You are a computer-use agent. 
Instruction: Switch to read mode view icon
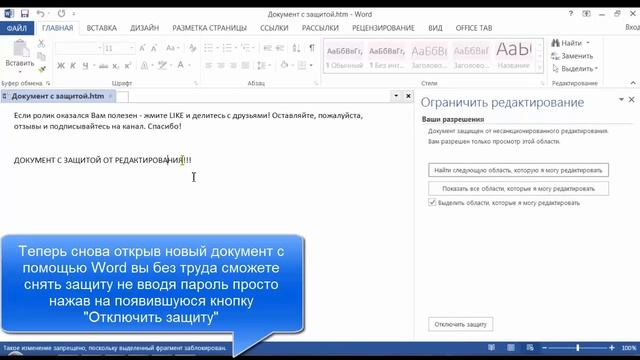pos(491,348)
